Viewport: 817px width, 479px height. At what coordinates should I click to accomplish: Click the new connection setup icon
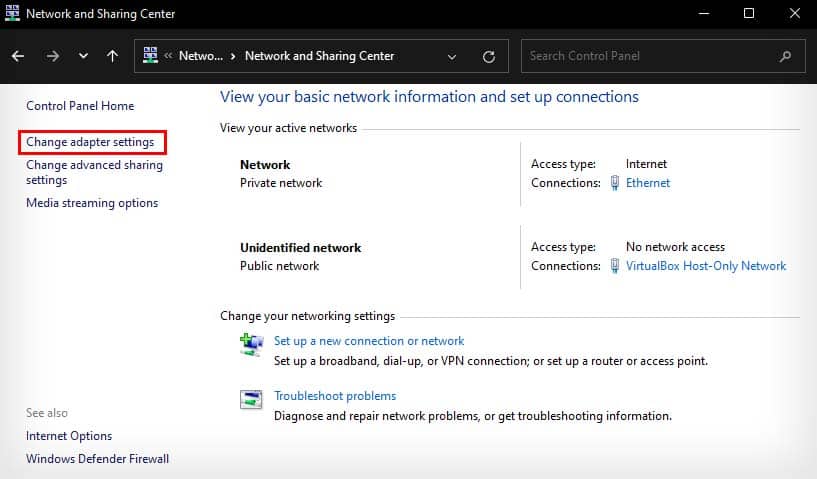(251, 345)
